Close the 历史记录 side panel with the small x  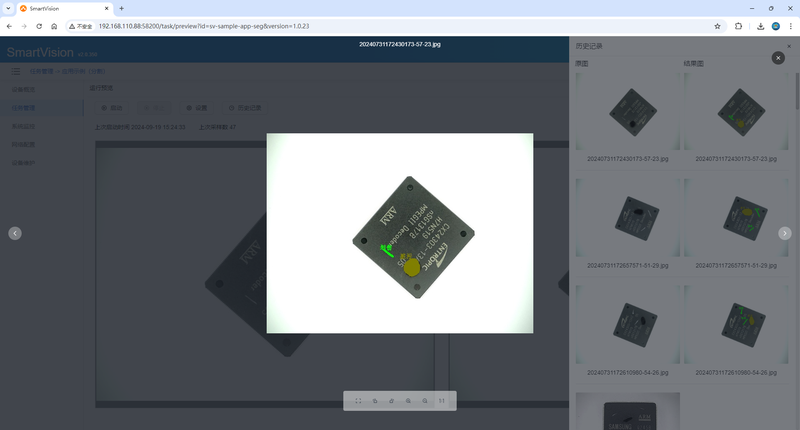789,46
